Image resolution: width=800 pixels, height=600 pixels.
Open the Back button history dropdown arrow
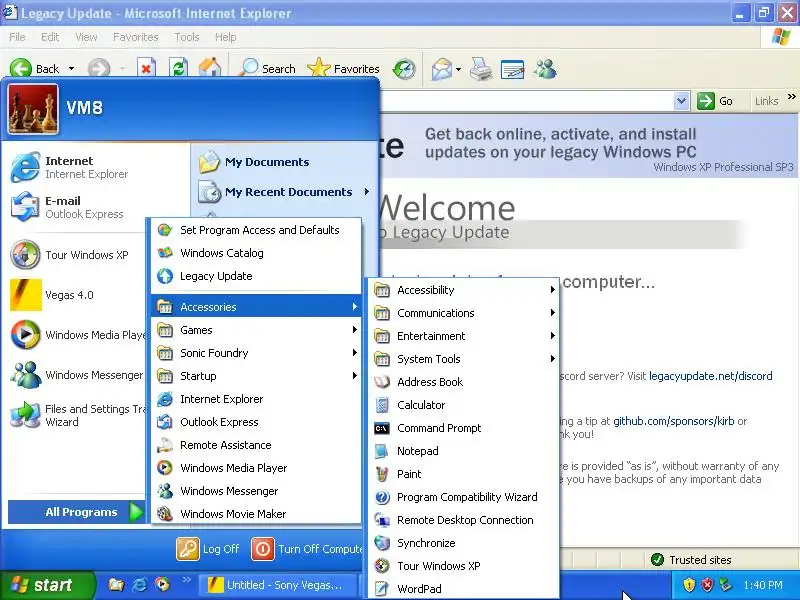point(71,68)
